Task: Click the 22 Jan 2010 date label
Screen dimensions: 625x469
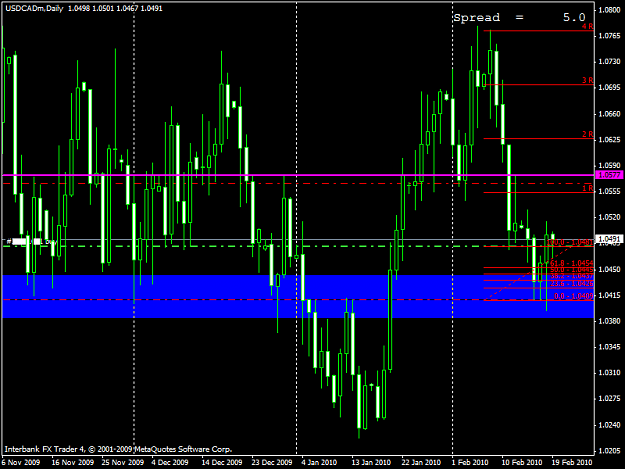Action: coord(421,462)
